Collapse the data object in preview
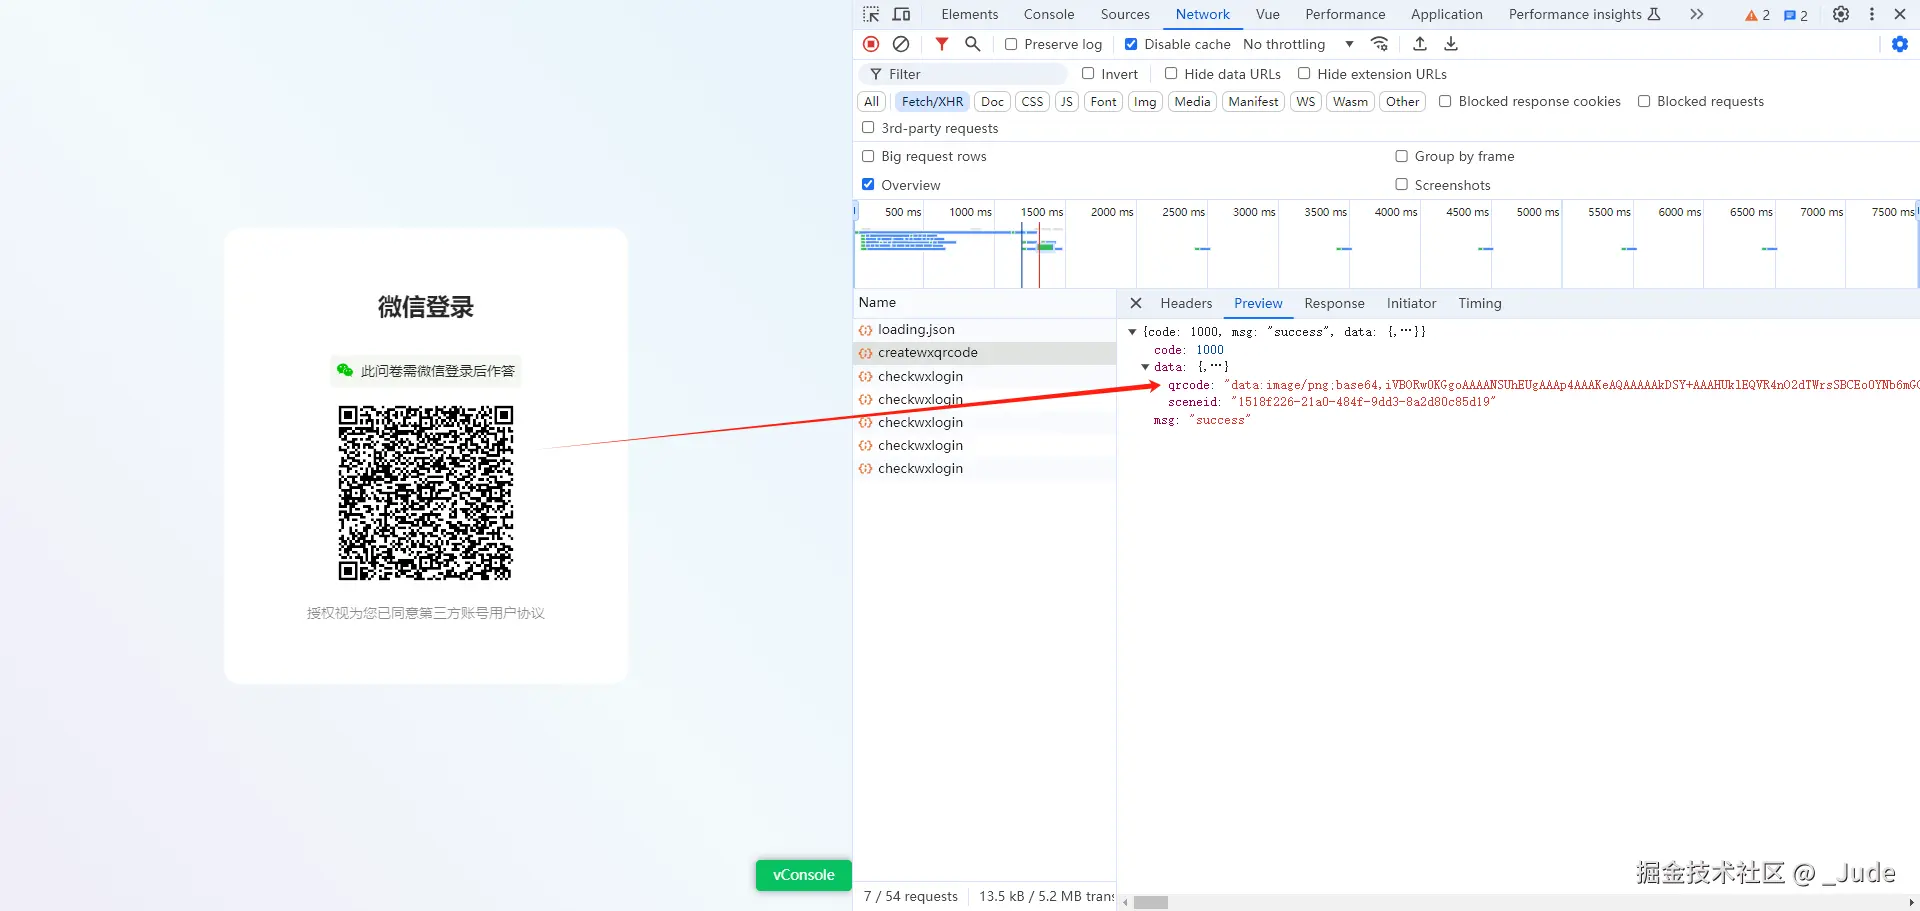Screen dimensions: 1920x911 [1145, 367]
